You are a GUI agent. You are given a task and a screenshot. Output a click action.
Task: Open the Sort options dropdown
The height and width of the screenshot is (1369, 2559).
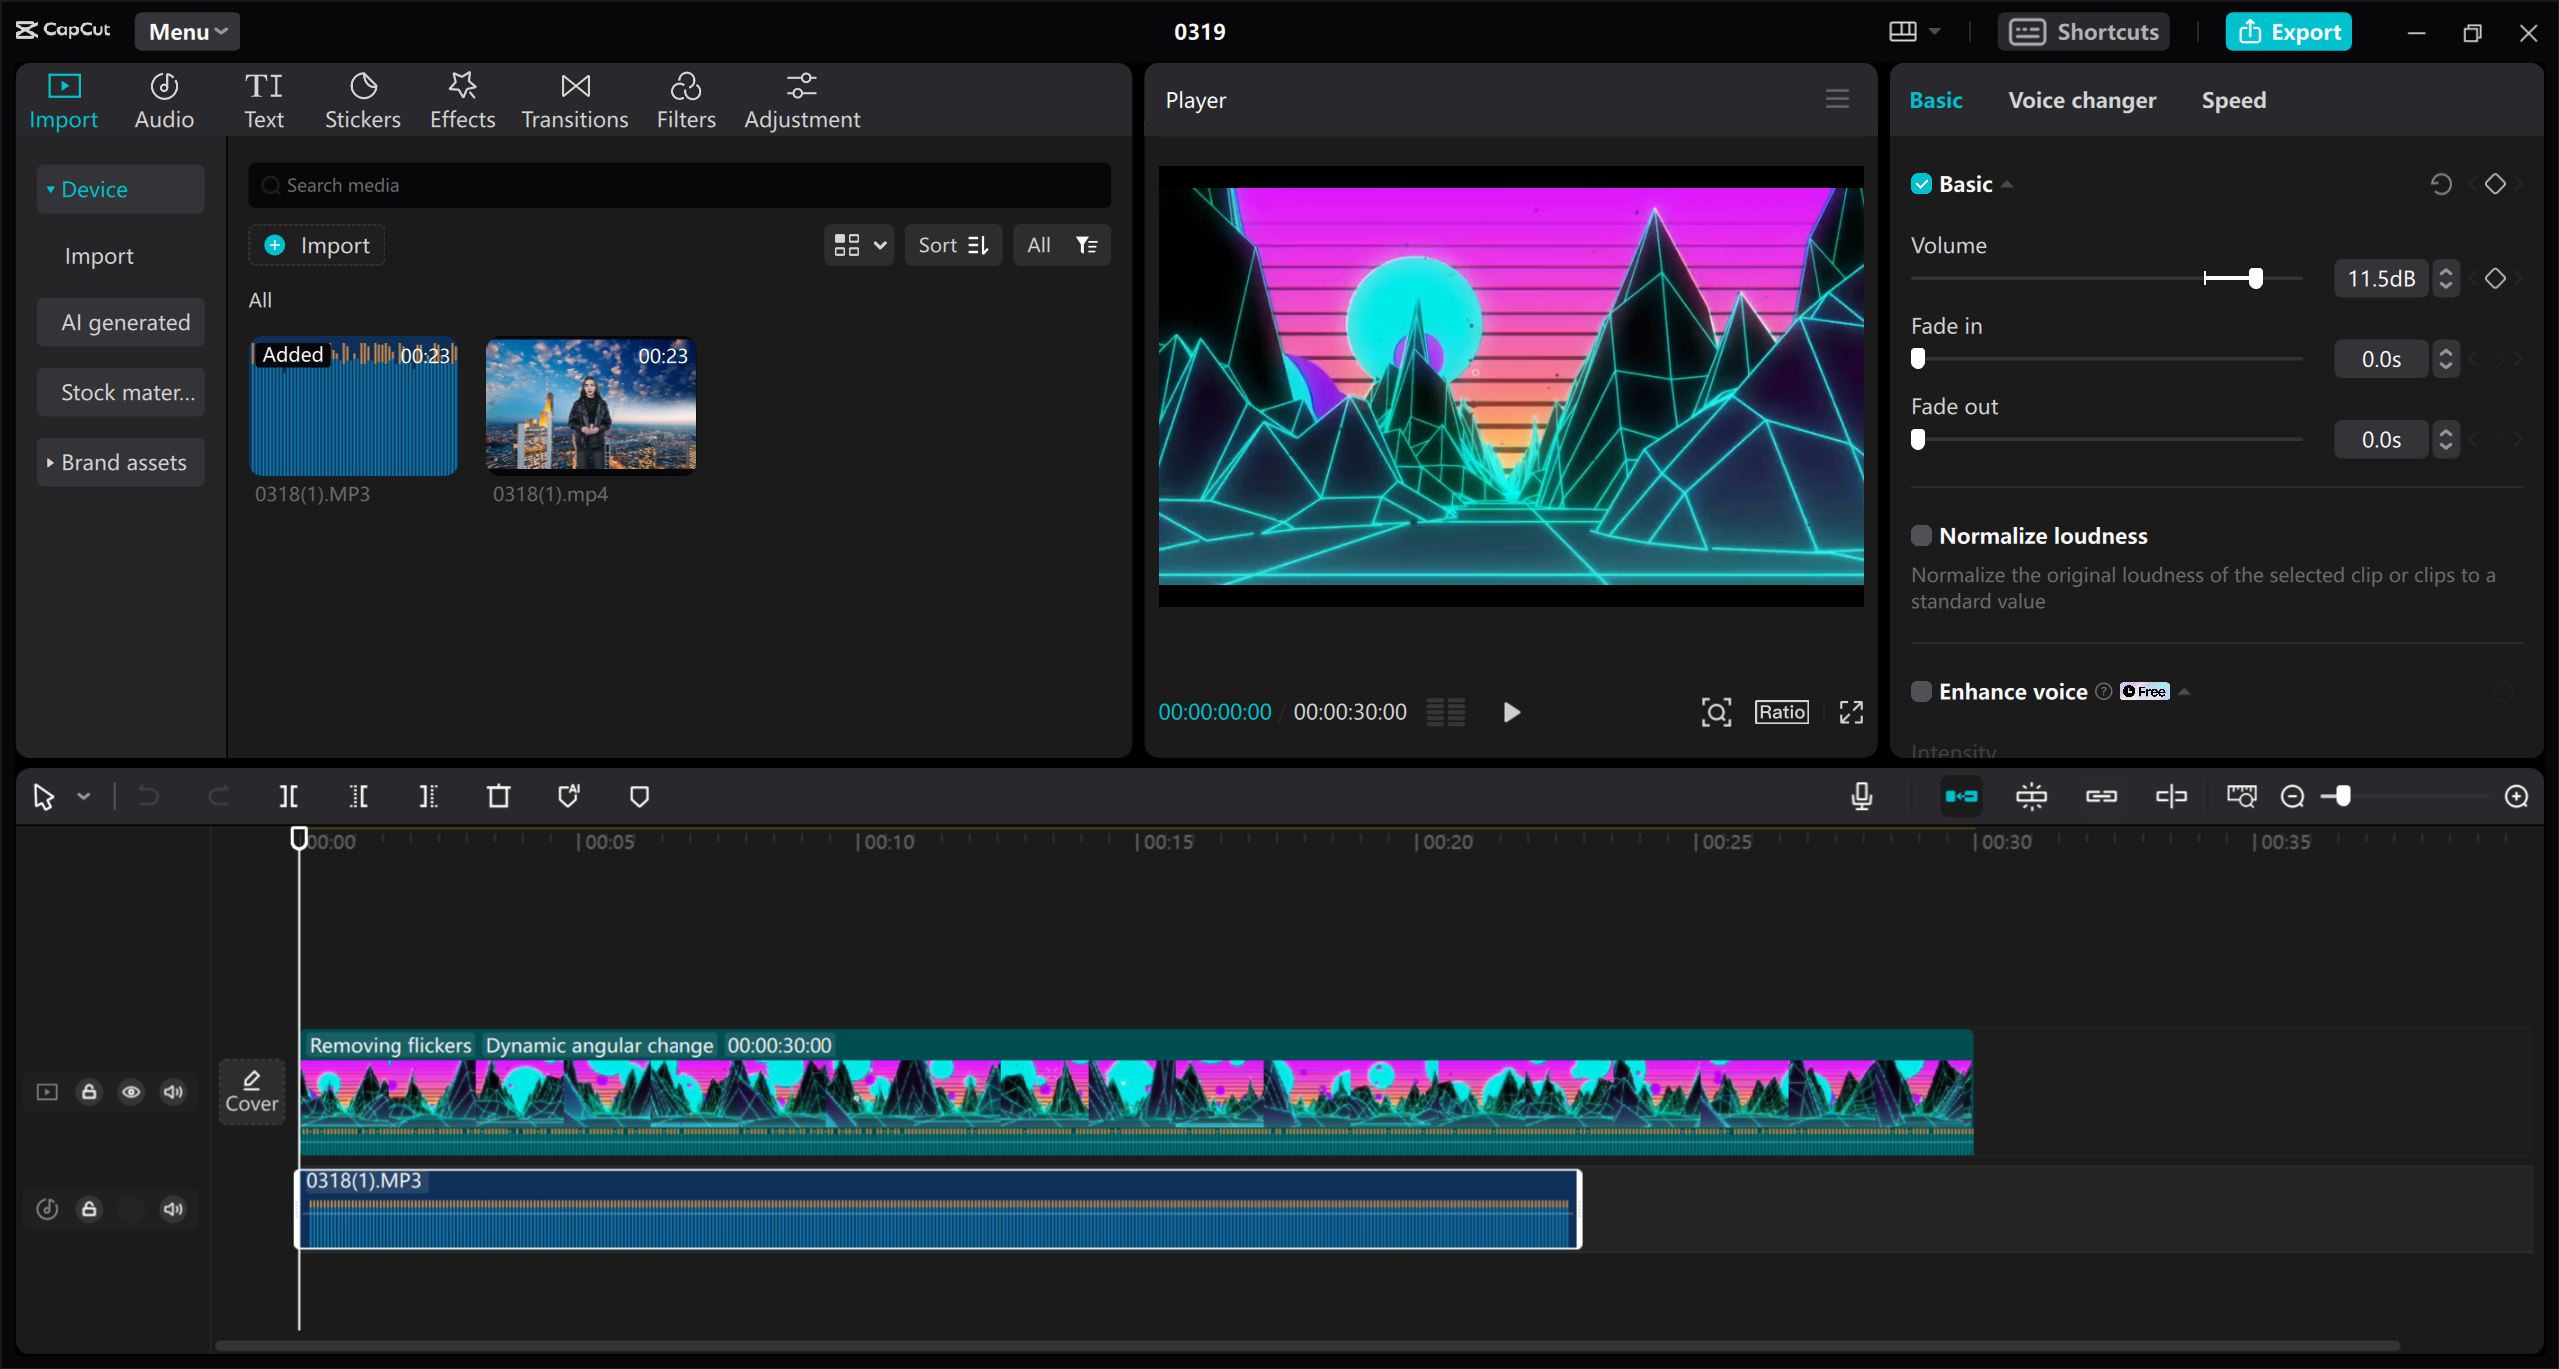pos(953,245)
